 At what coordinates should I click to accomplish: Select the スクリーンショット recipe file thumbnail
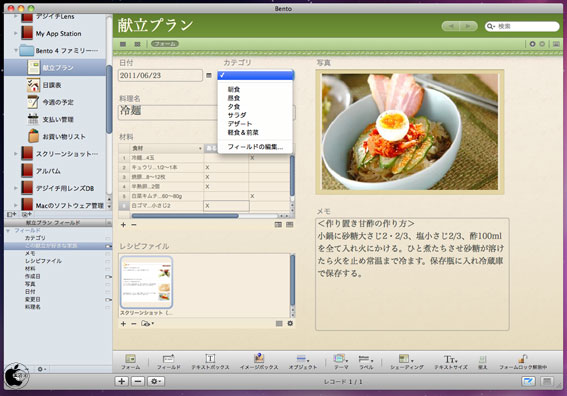click(146, 282)
